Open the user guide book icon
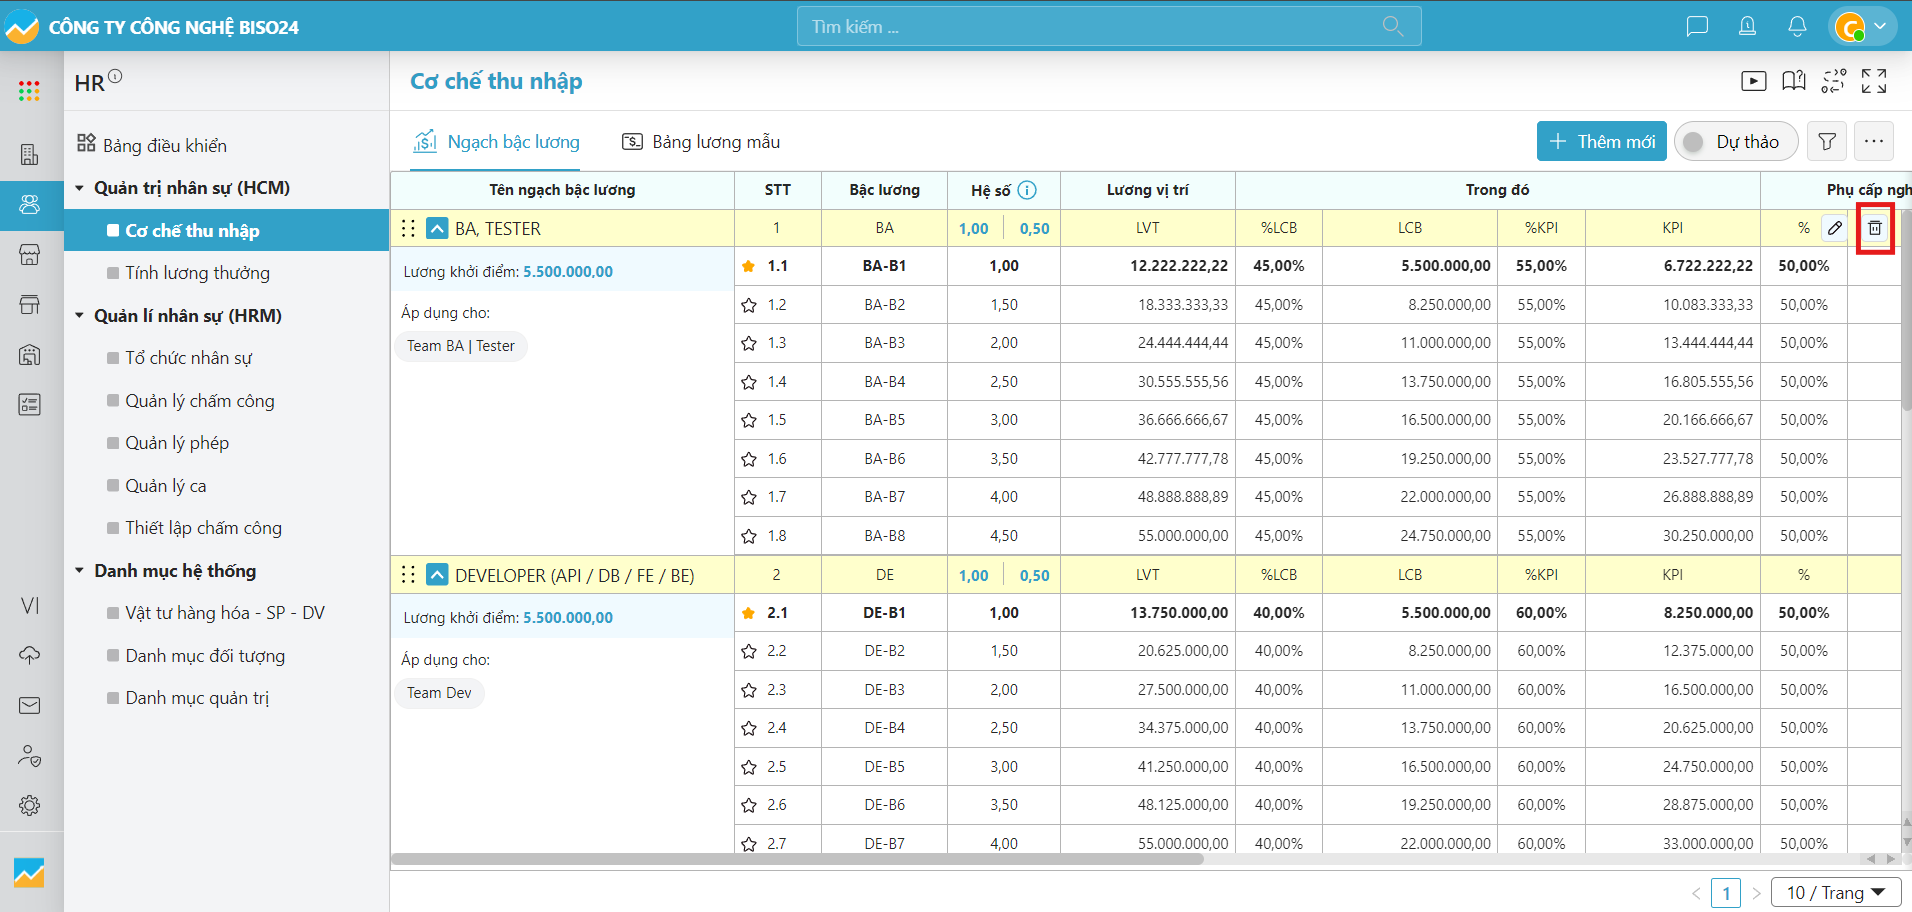This screenshot has height=912, width=1912. (1794, 81)
